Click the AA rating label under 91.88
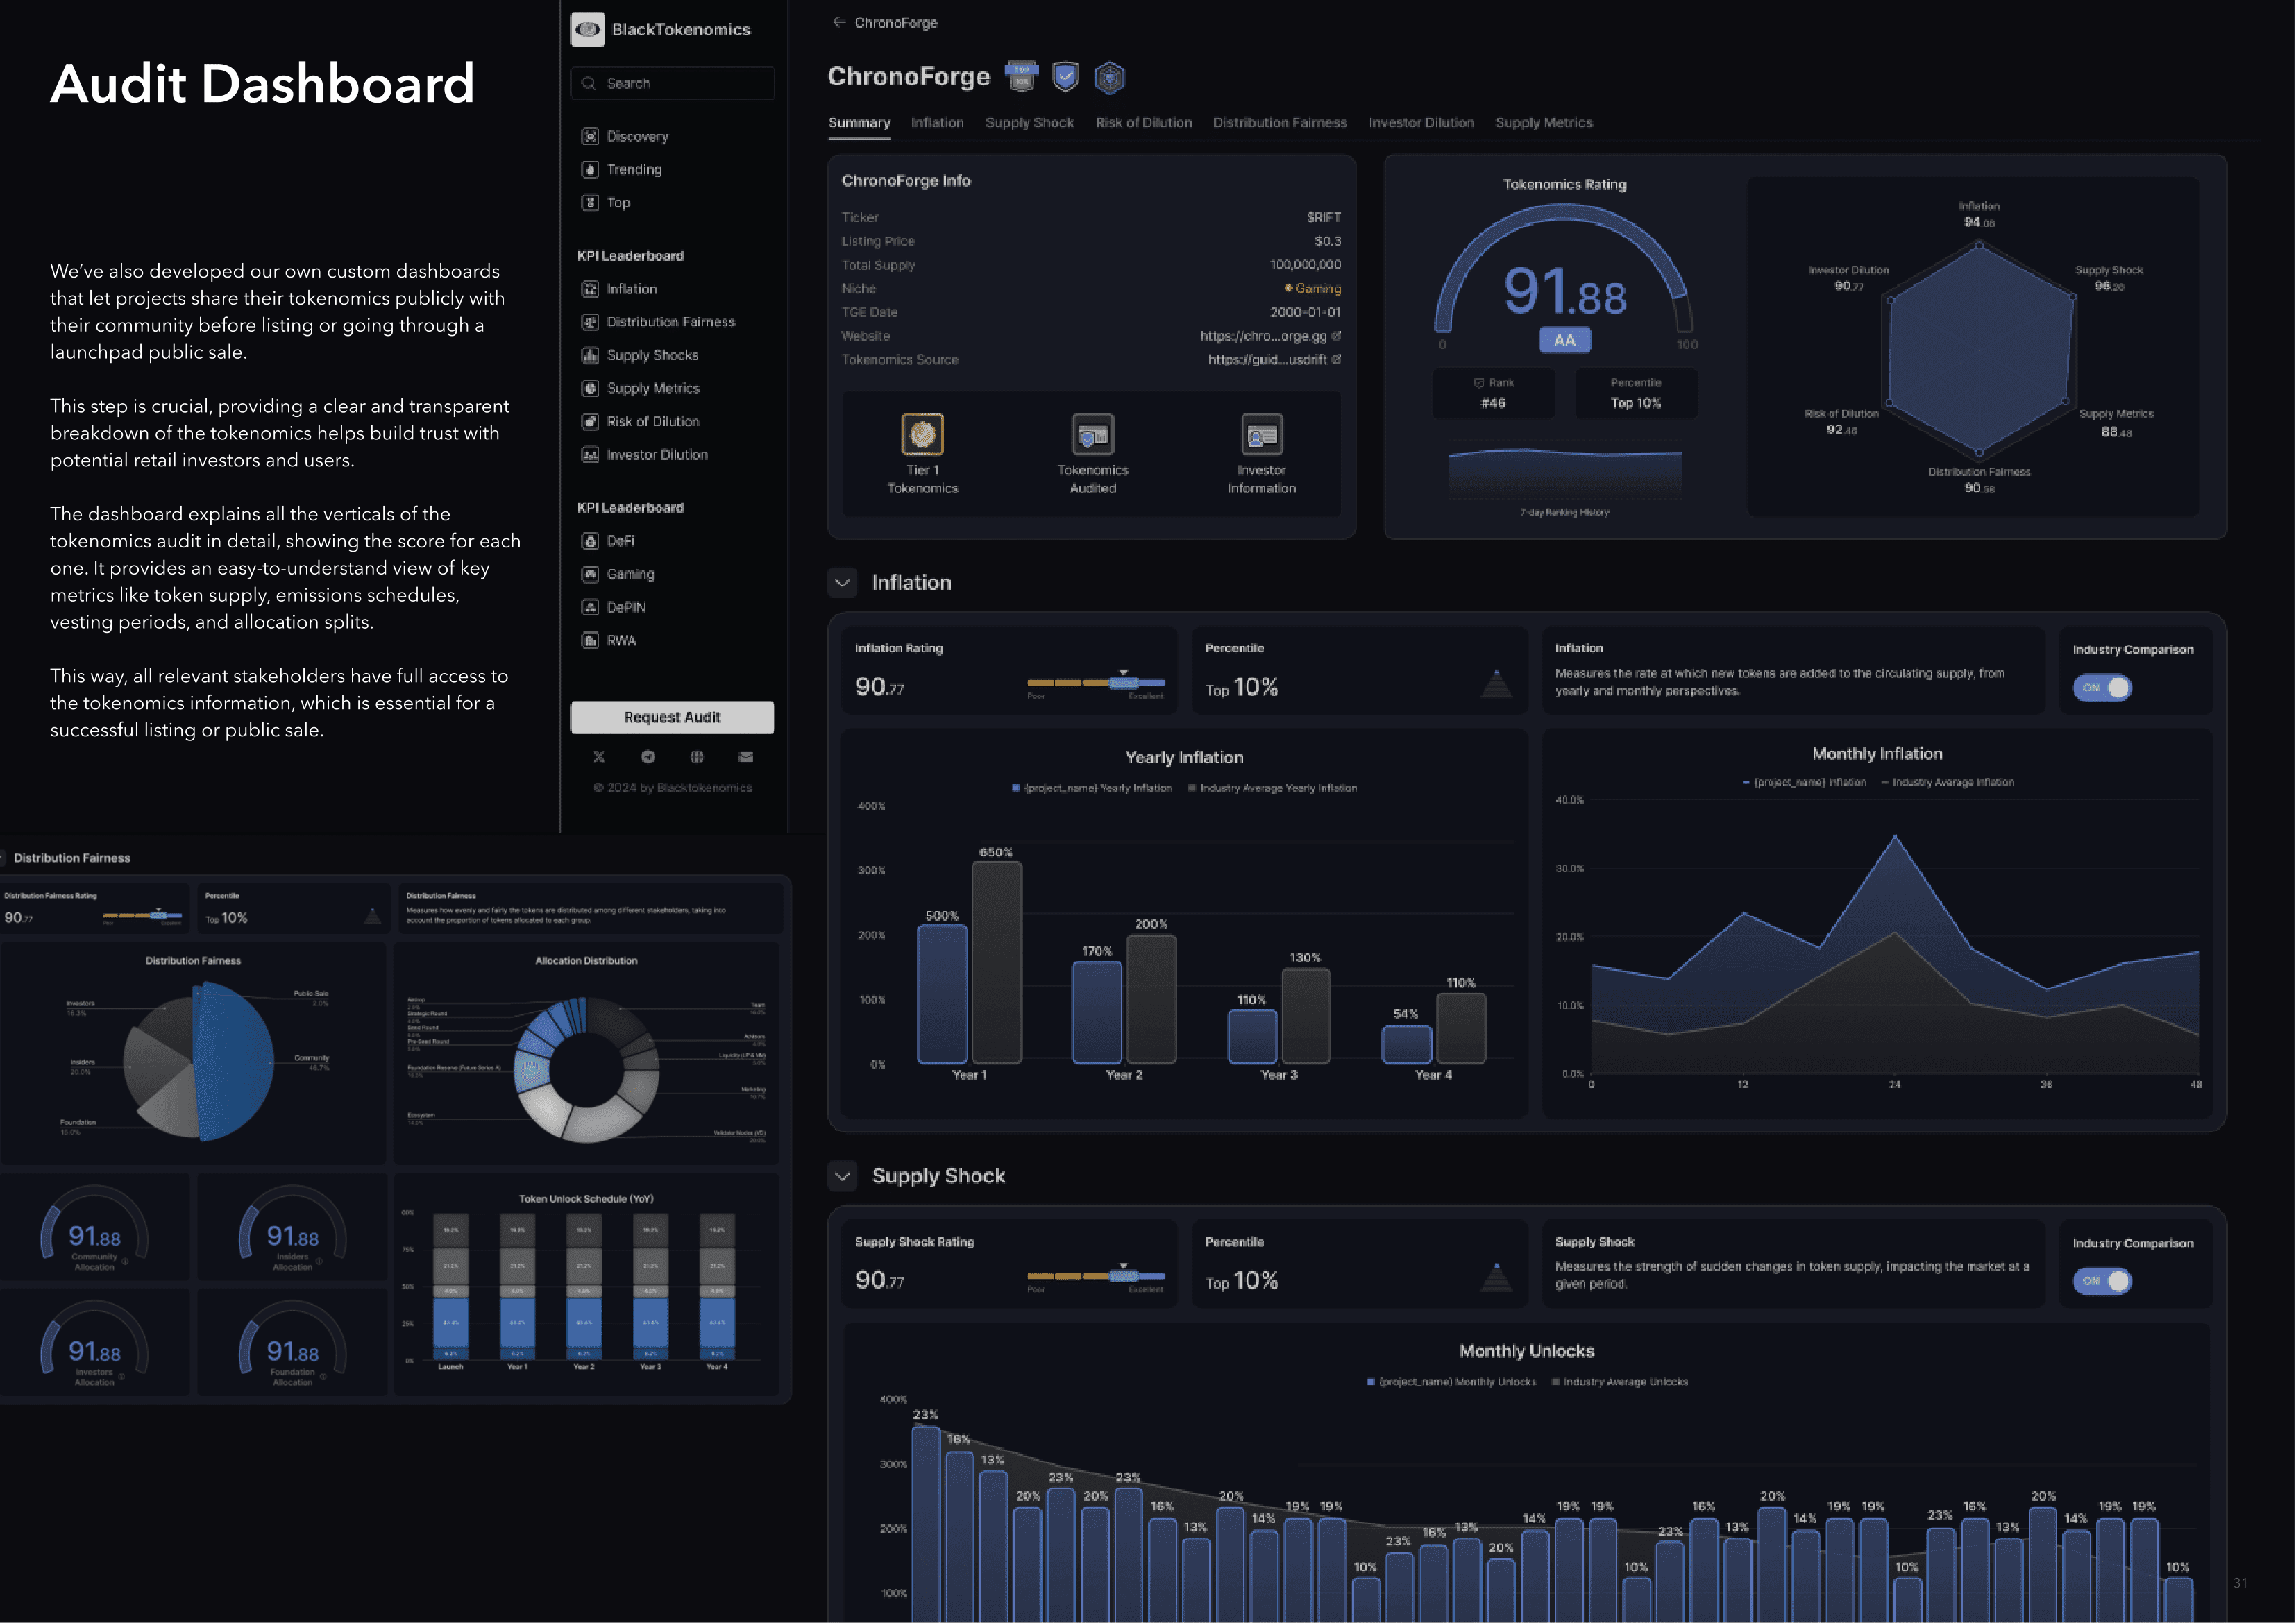Screen dimensions: 2296x1623 coord(1565,340)
